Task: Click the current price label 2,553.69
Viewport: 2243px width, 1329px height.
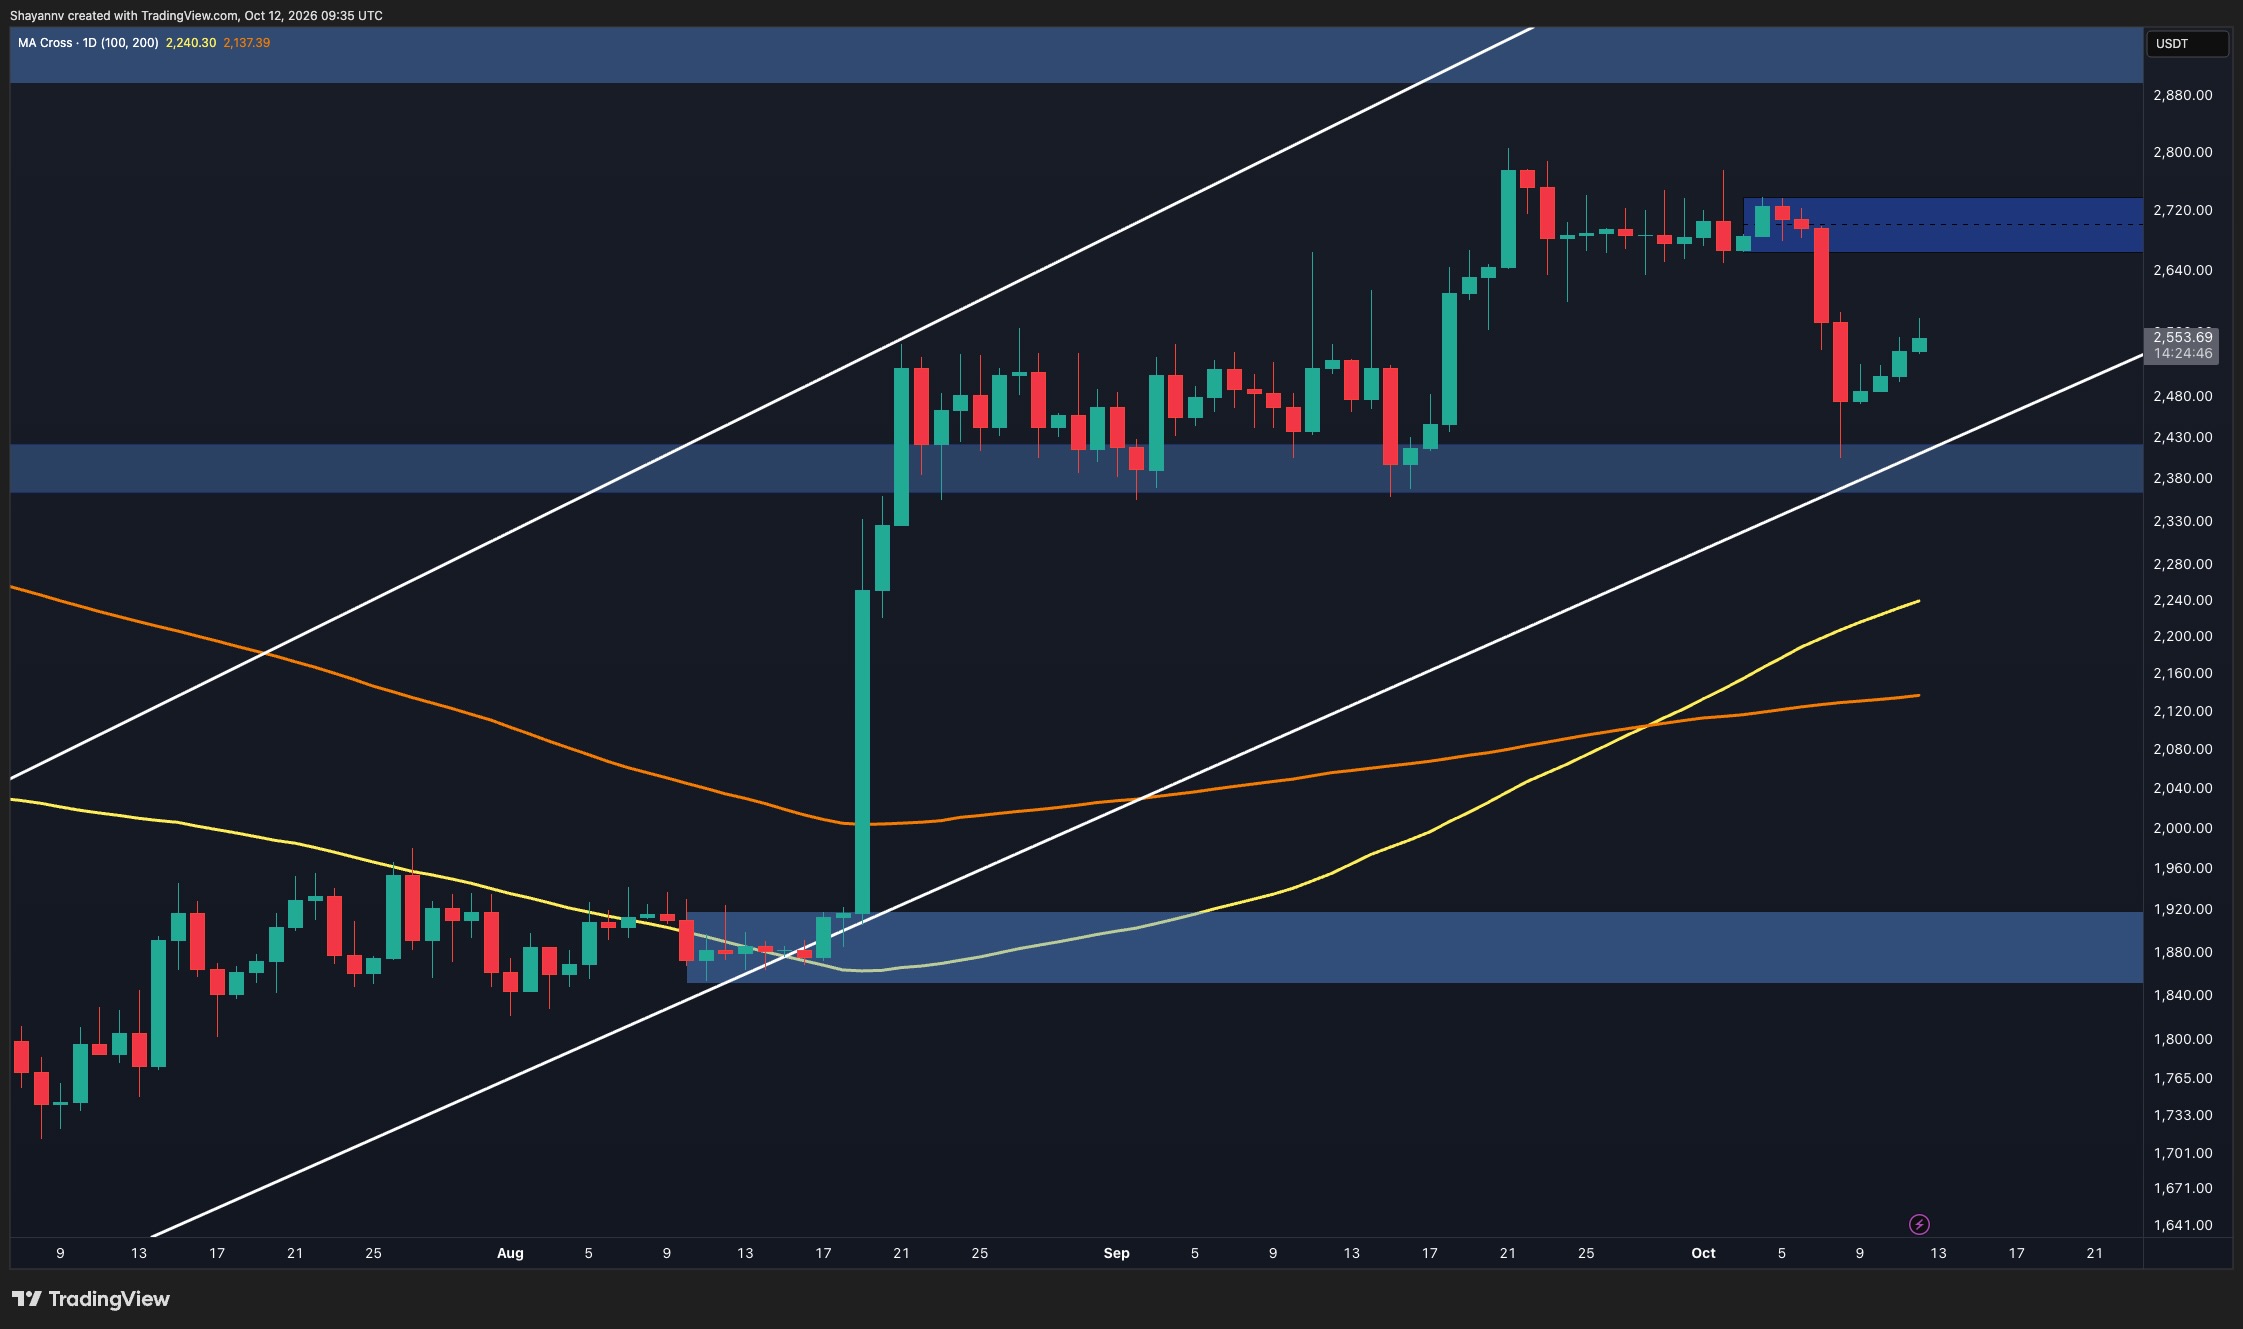Action: coord(2183,337)
